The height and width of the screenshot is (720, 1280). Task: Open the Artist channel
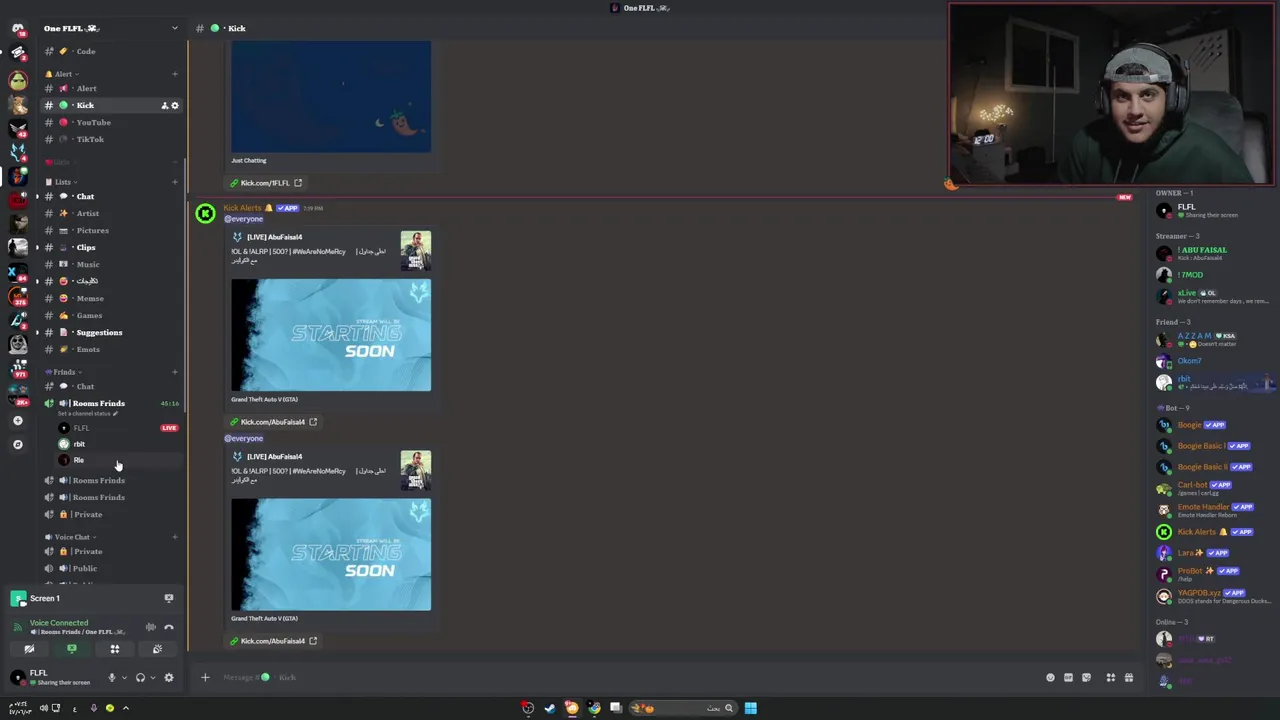pos(110,213)
